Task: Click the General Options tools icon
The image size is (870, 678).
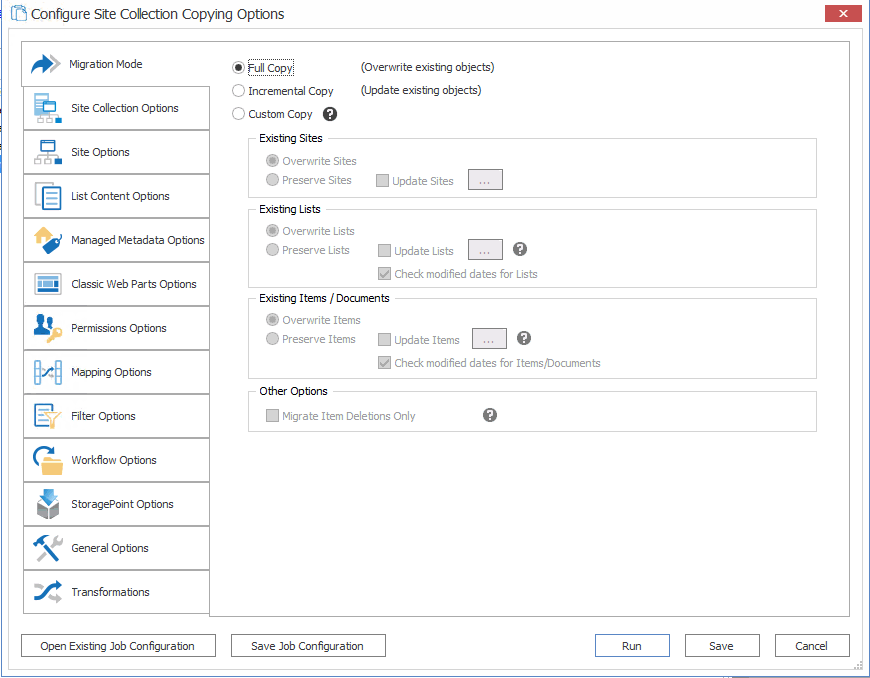Action: [x=46, y=547]
